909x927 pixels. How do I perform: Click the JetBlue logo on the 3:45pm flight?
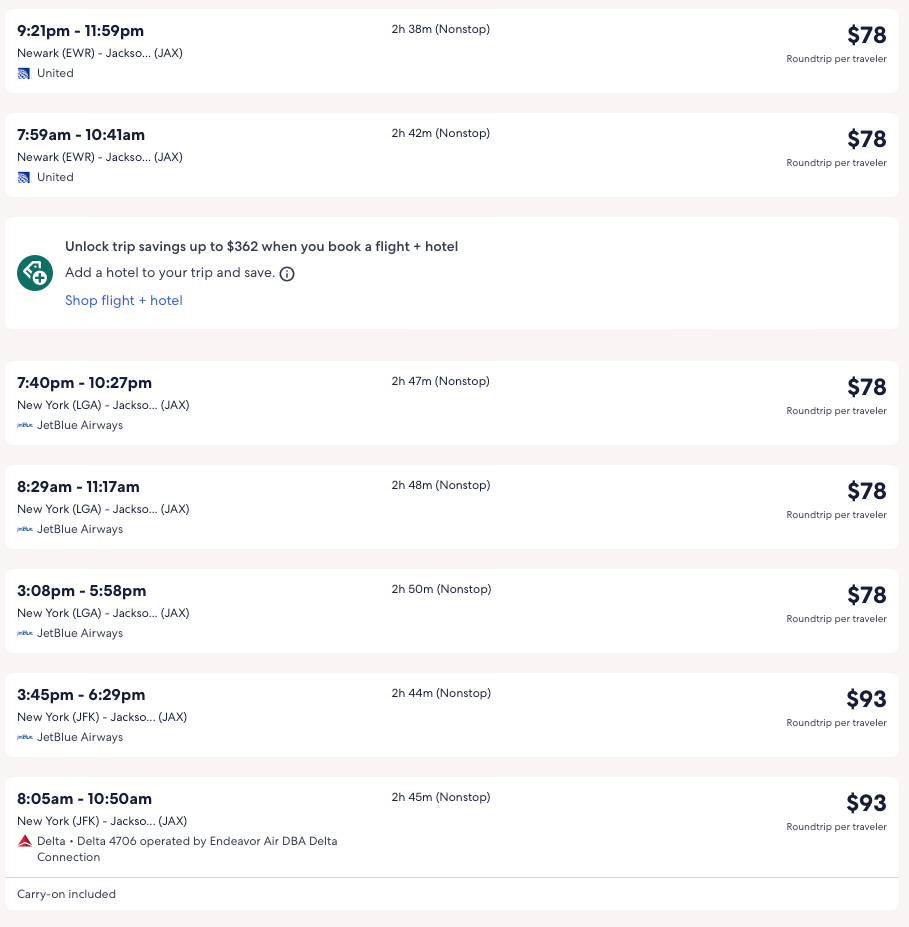point(25,737)
